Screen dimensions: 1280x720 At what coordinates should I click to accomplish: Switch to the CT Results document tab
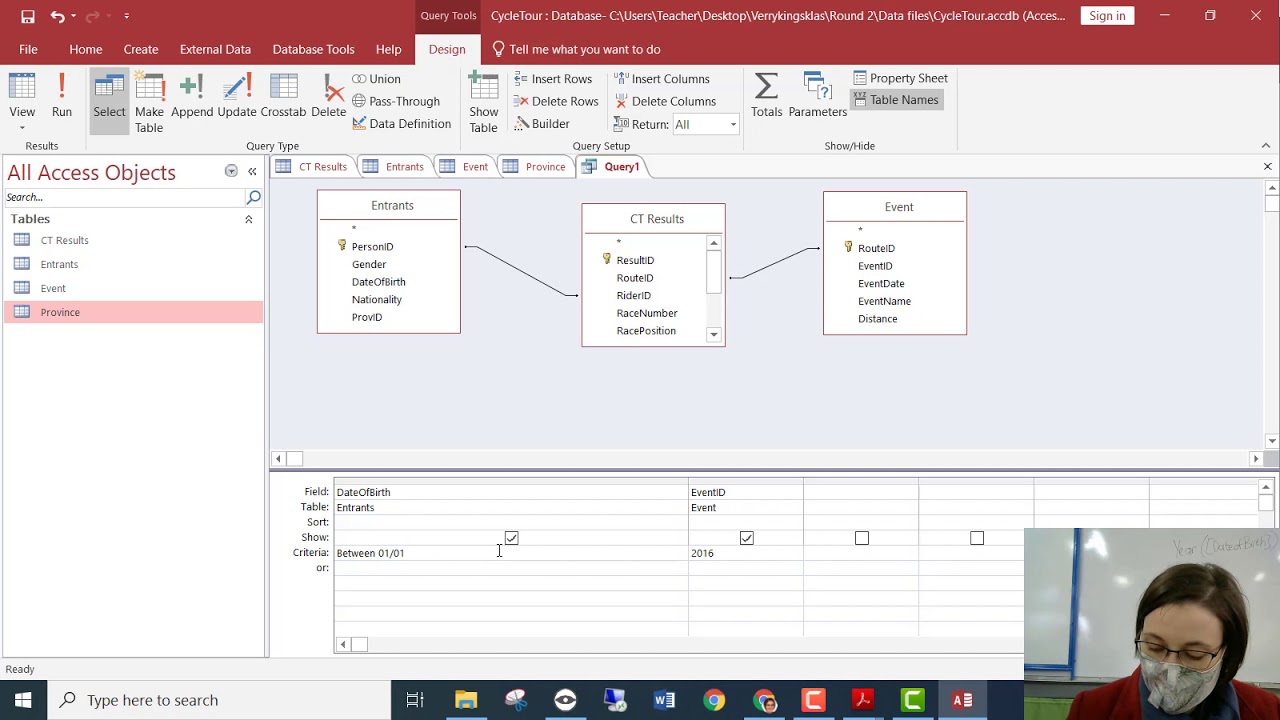tap(313, 167)
